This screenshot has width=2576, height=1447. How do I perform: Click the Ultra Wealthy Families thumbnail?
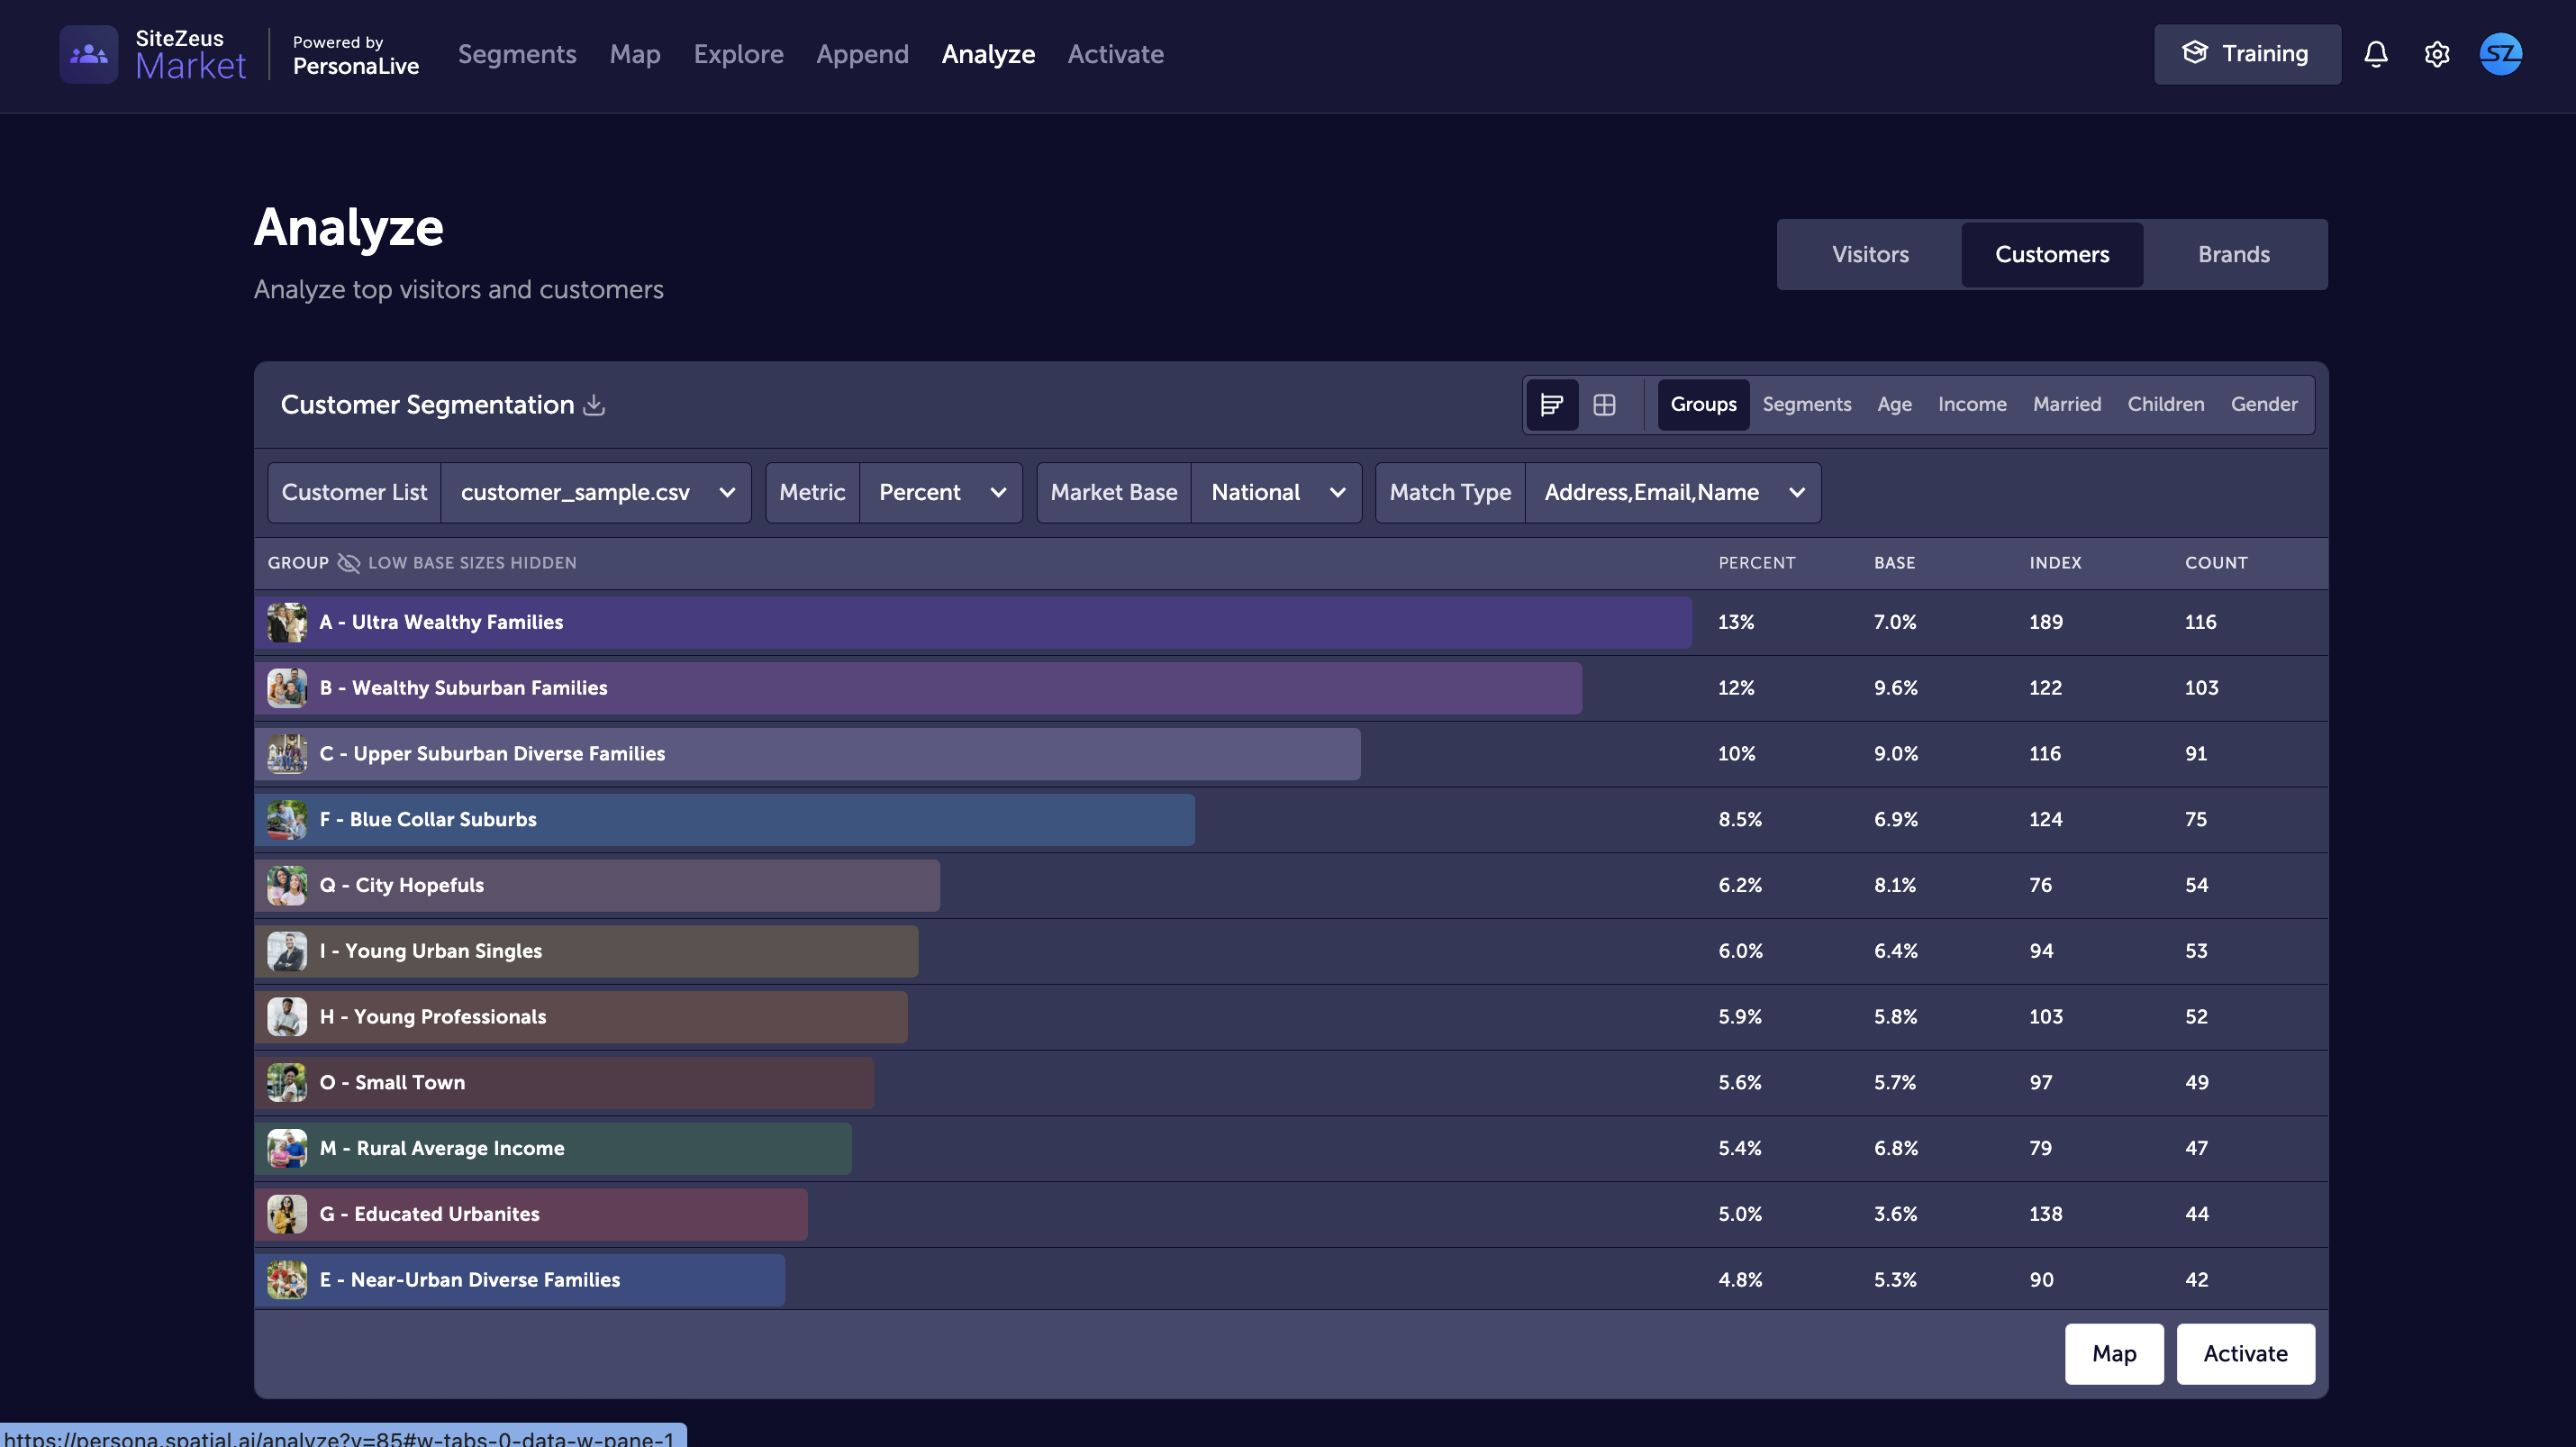[x=287, y=622]
